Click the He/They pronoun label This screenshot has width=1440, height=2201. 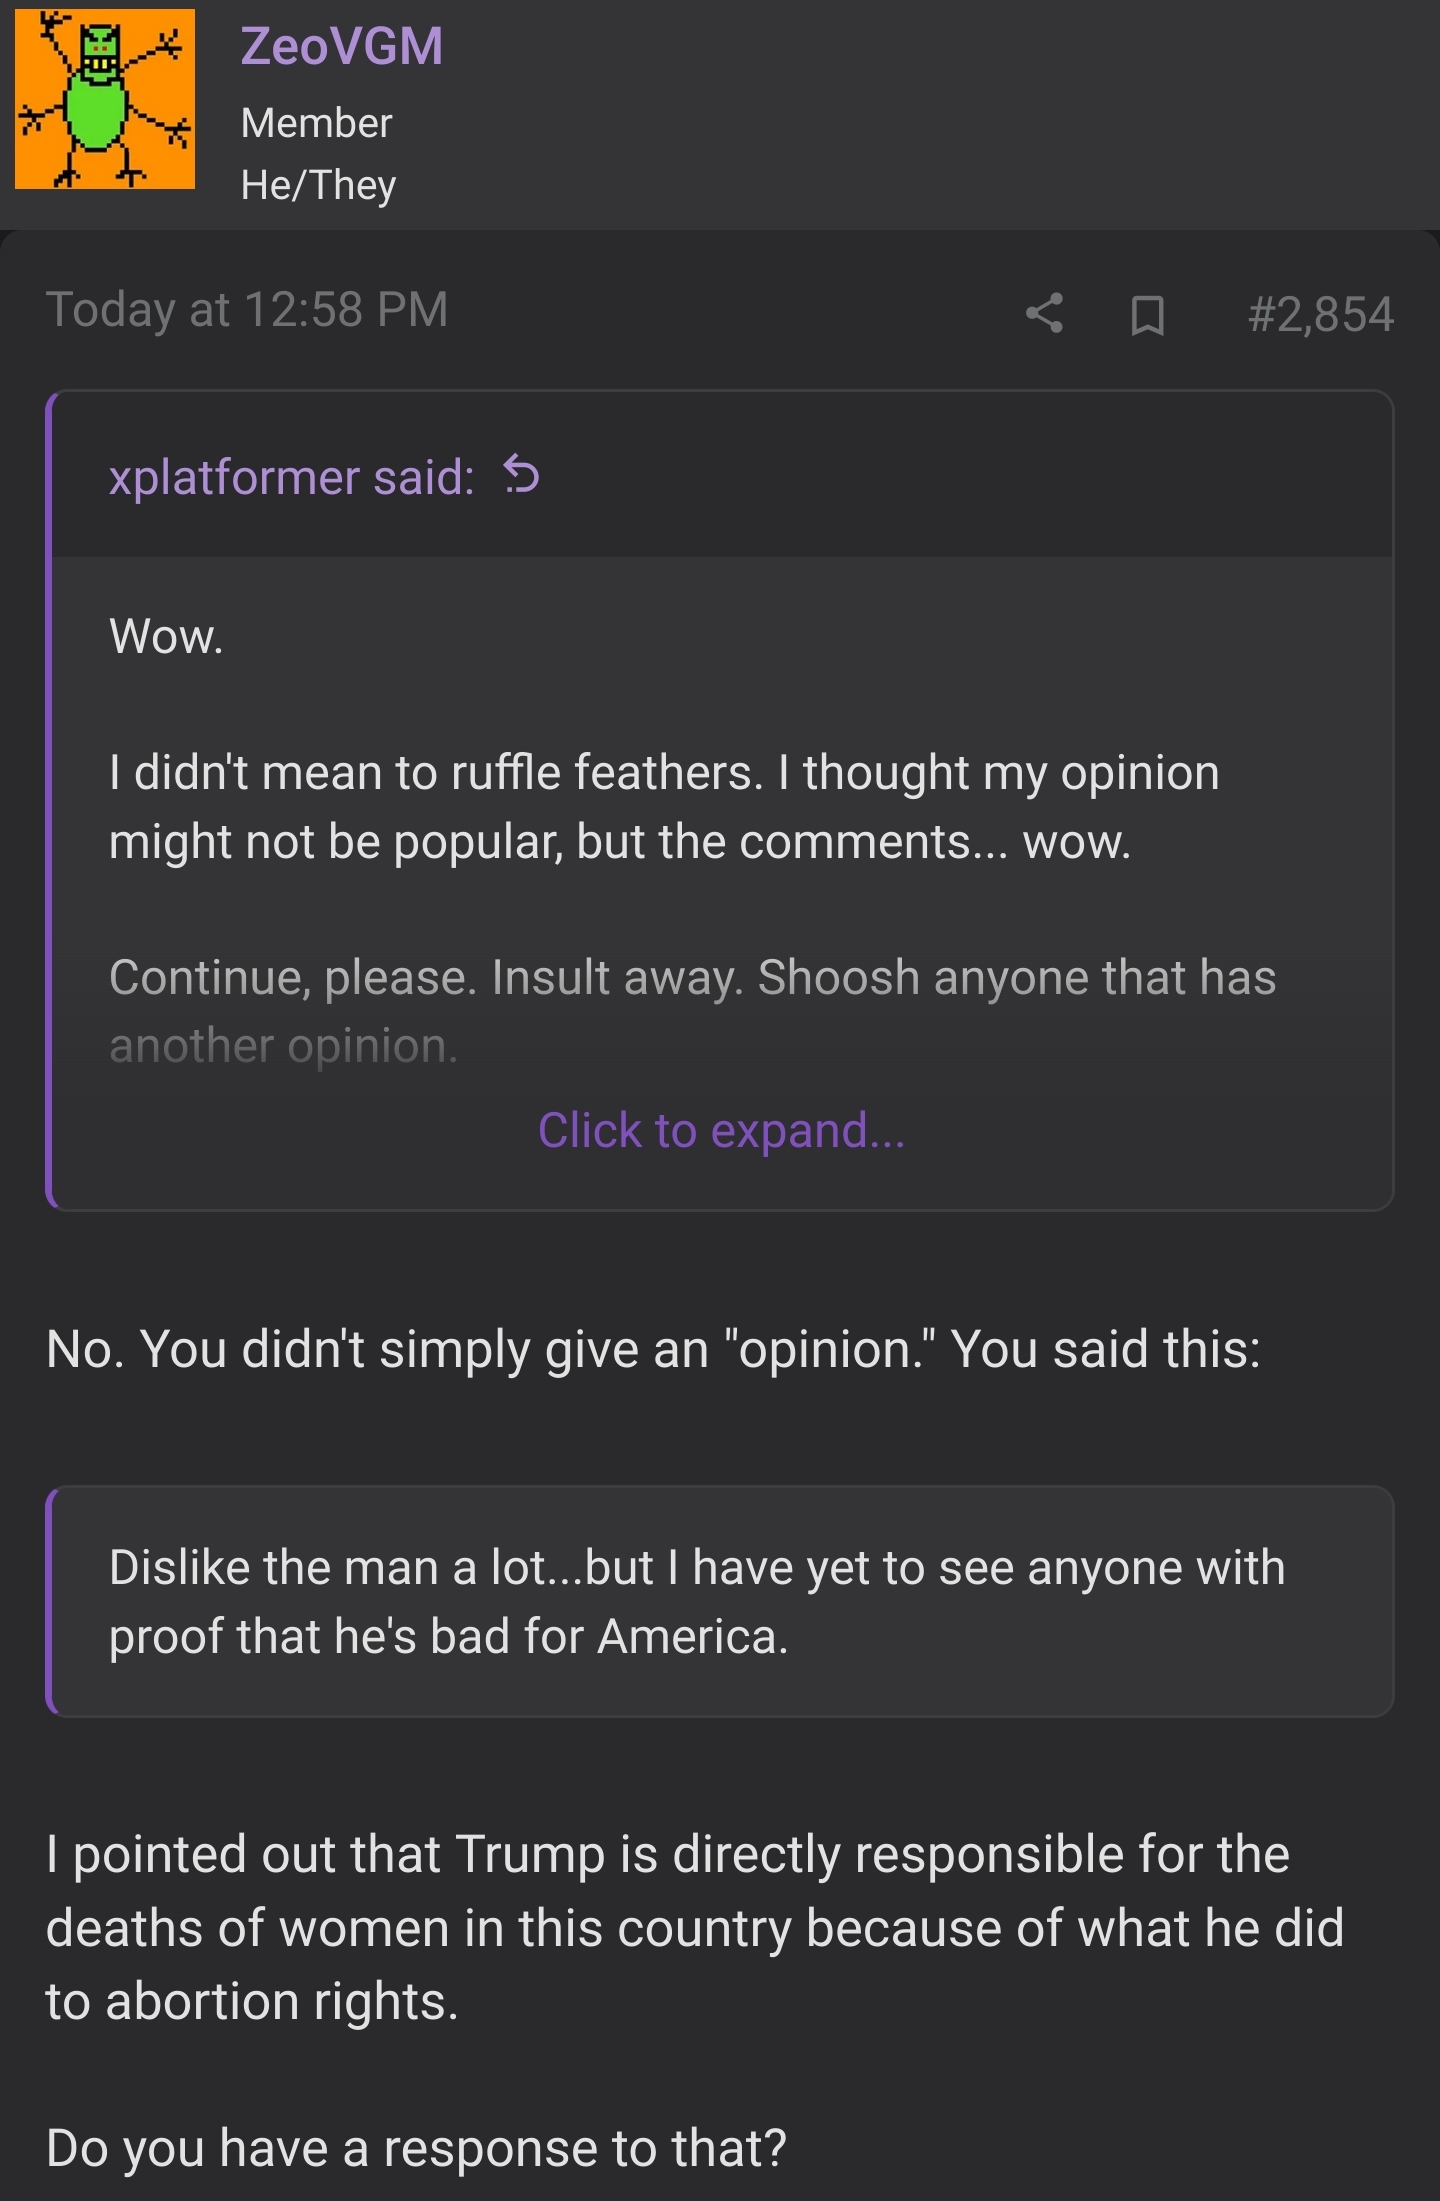318,185
